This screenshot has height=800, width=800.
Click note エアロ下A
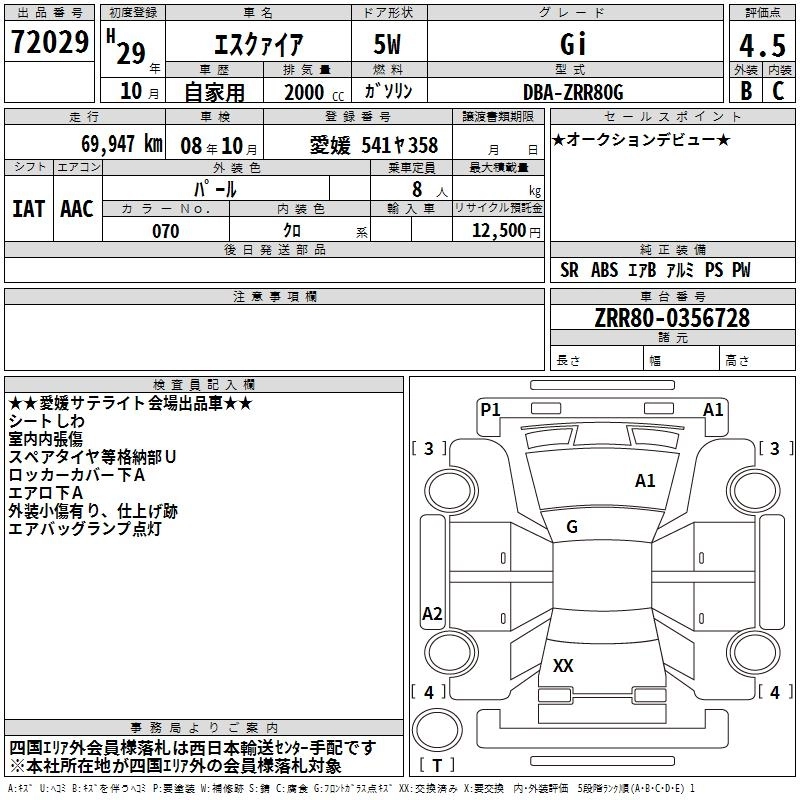(45, 493)
